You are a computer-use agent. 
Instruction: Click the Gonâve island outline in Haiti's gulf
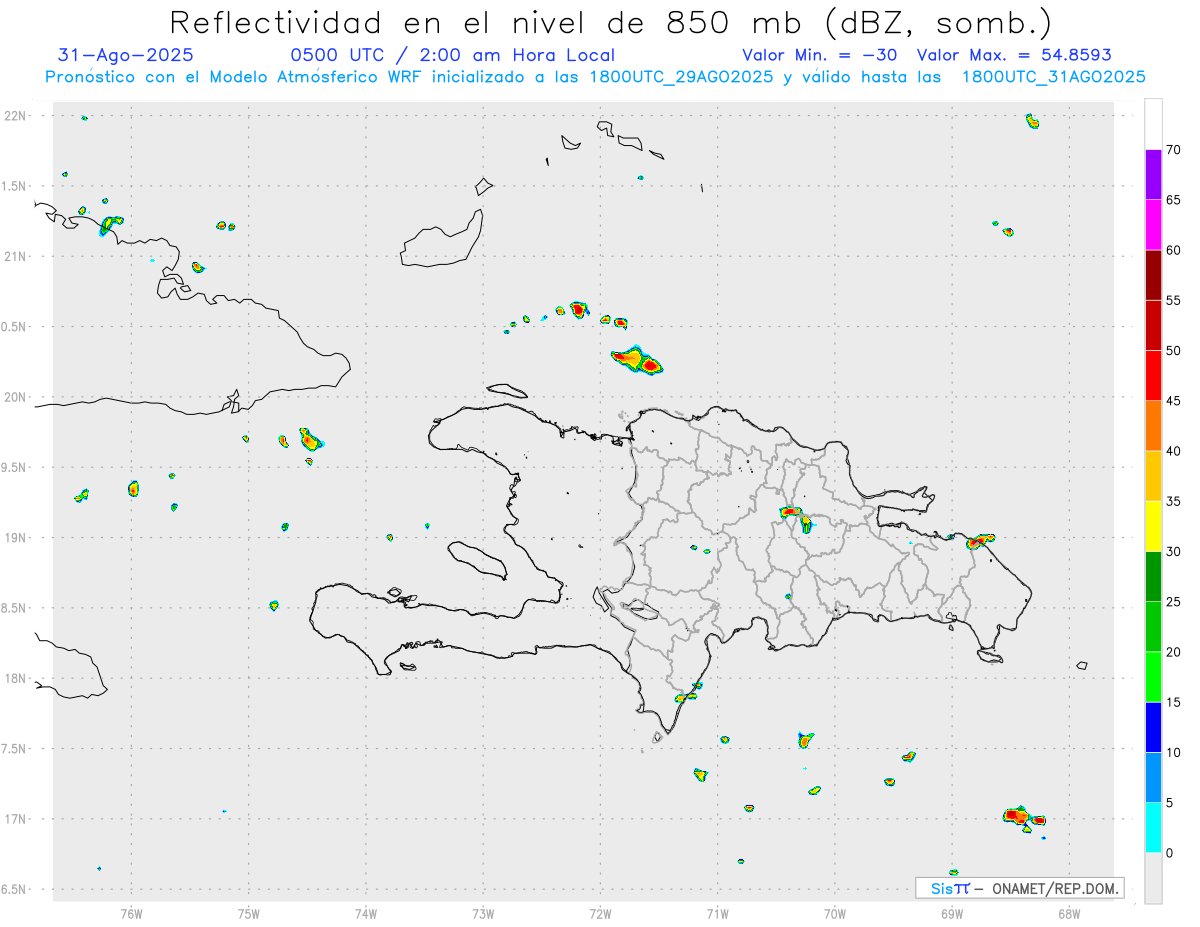tap(477, 559)
